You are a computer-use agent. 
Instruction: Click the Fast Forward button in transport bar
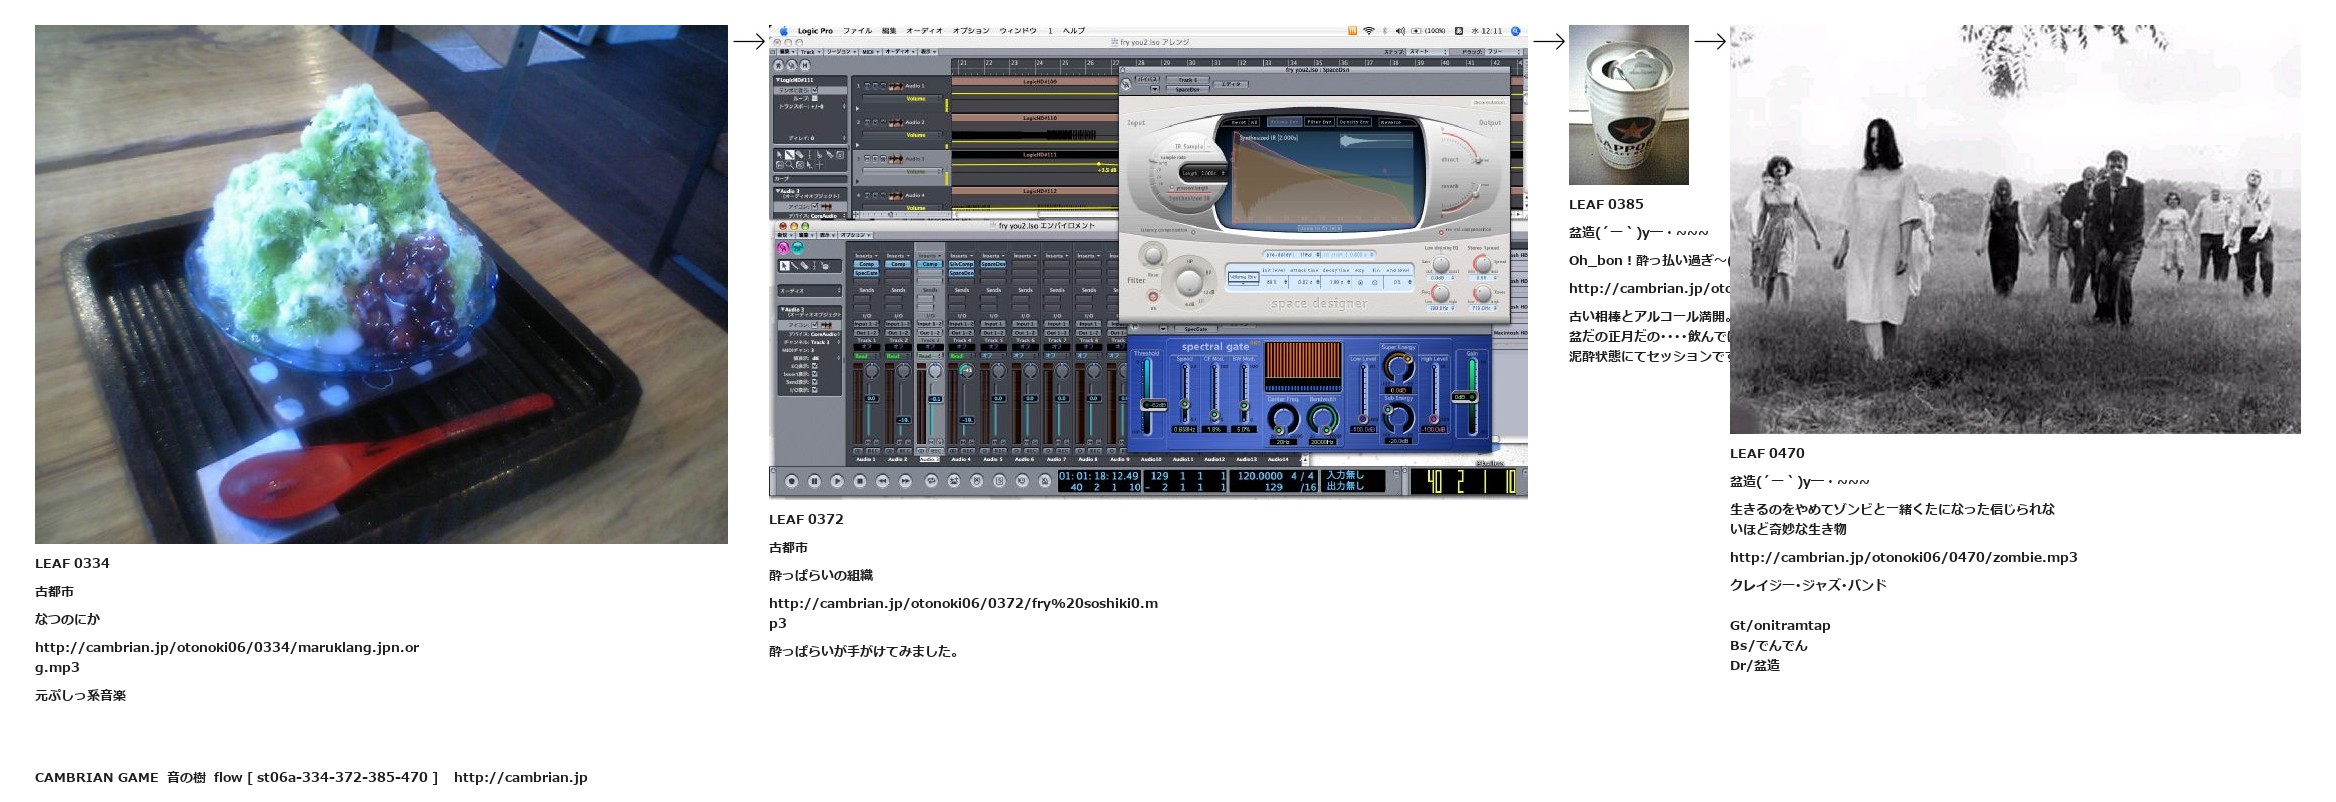tap(905, 481)
